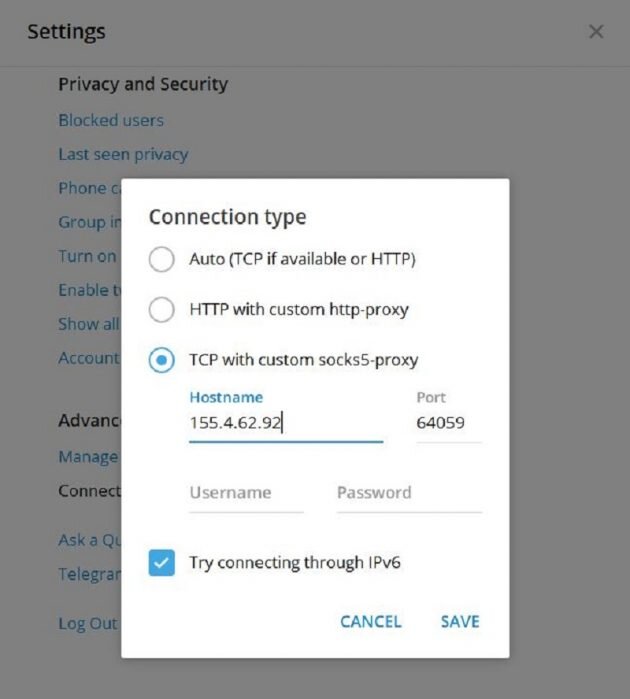
Task: Save the connection settings
Action: (460, 621)
